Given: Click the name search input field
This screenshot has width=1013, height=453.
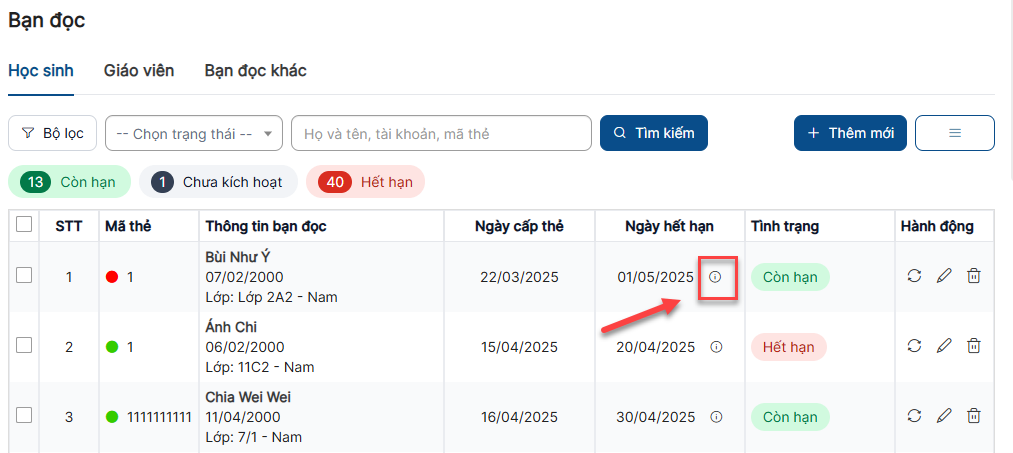Looking at the screenshot, I should (x=441, y=133).
